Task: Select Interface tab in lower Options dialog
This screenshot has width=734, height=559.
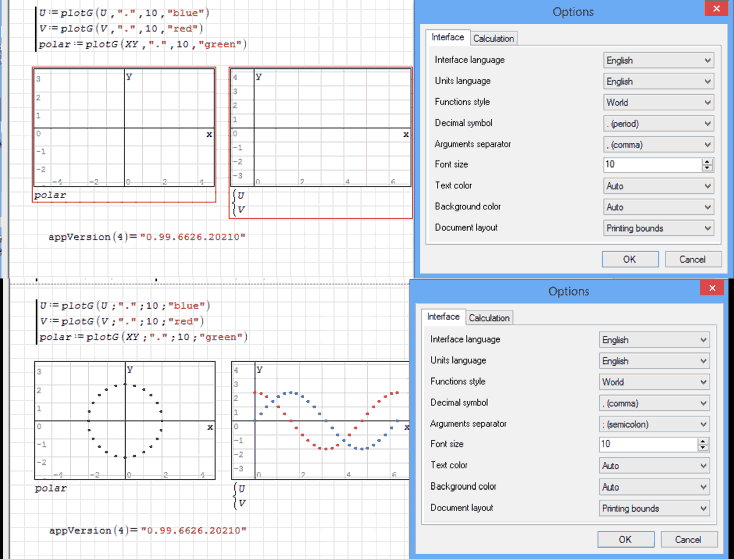Action: pos(443,317)
